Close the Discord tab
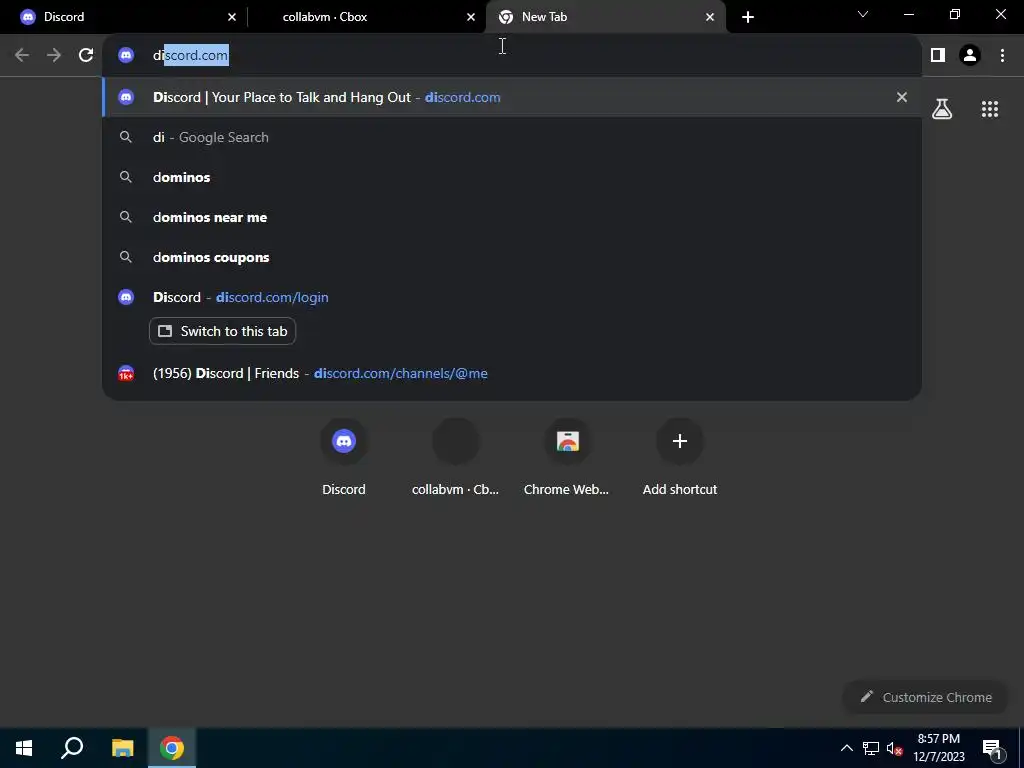This screenshot has width=1024, height=768. click(232, 17)
